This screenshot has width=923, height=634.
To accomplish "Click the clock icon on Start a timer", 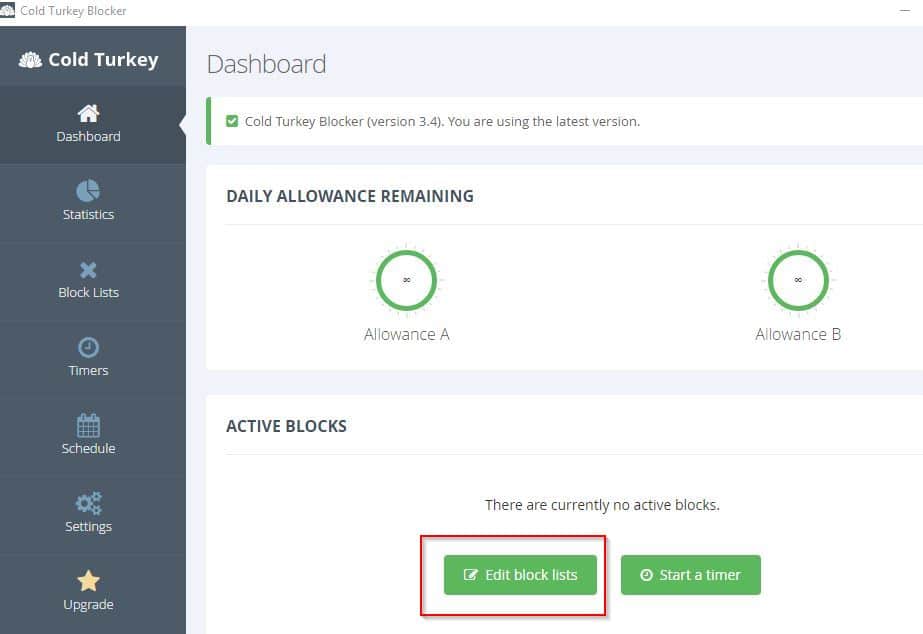I will tap(646, 575).
